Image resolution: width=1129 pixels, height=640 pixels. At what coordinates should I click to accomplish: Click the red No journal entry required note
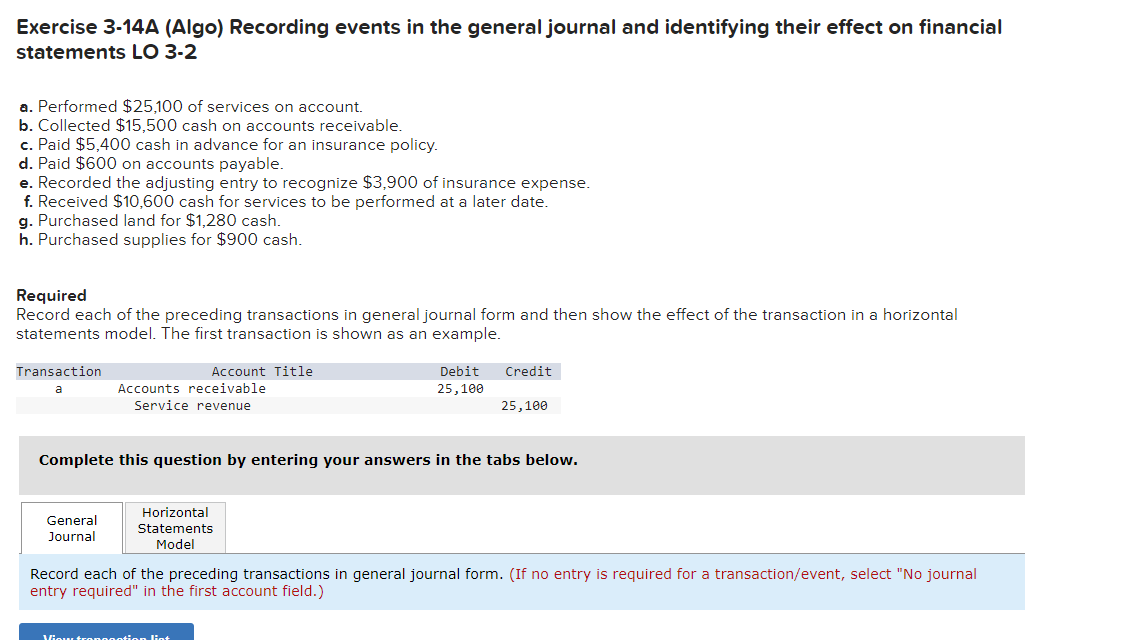503,582
